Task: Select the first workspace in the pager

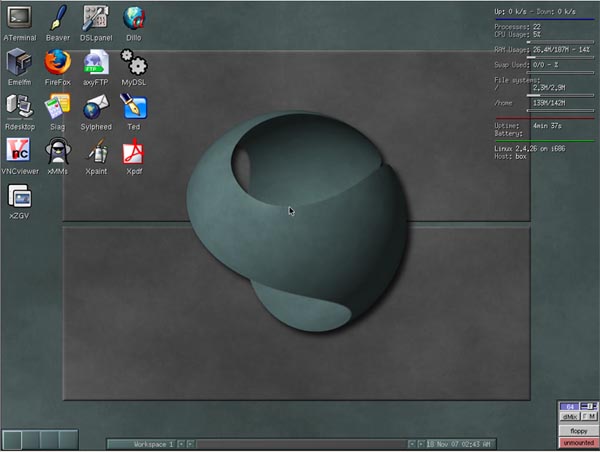Action: click(x=12, y=440)
